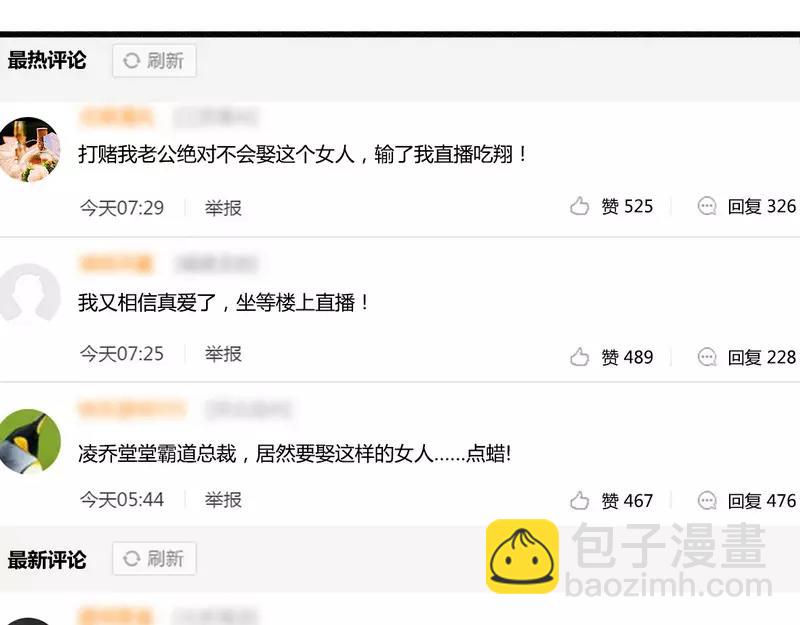Image resolution: width=800 pixels, height=625 pixels.
Task: Click the blurred username of penguin commenter
Action: [132, 409]
